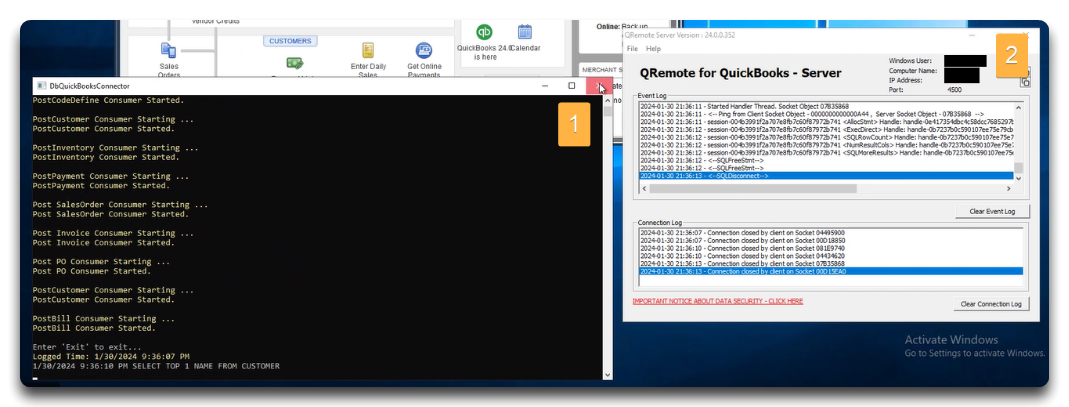Select the SQLRowCount event log row
The height and width of the screenshot is (407, 1069).
(826, 137)
